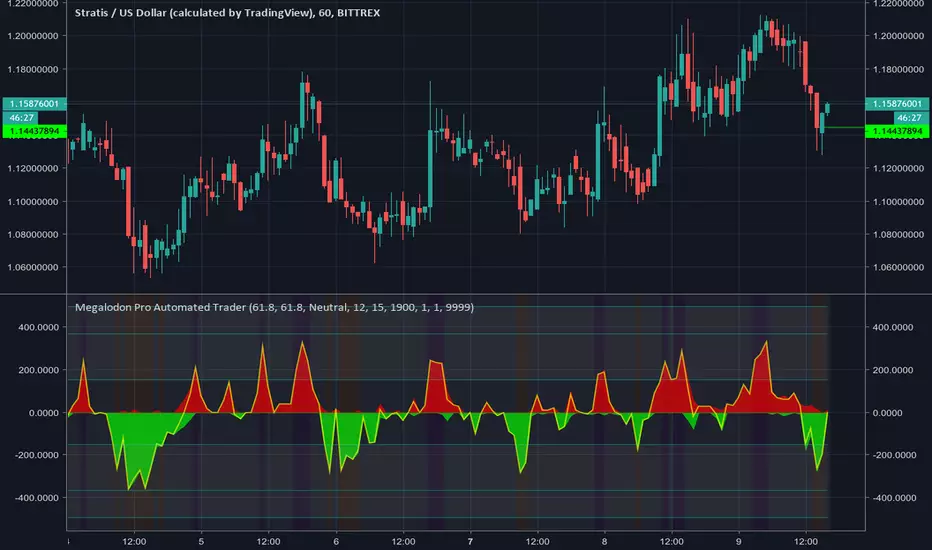Click the 200.0000 indicator value on right axis

(x=893, y=370)
